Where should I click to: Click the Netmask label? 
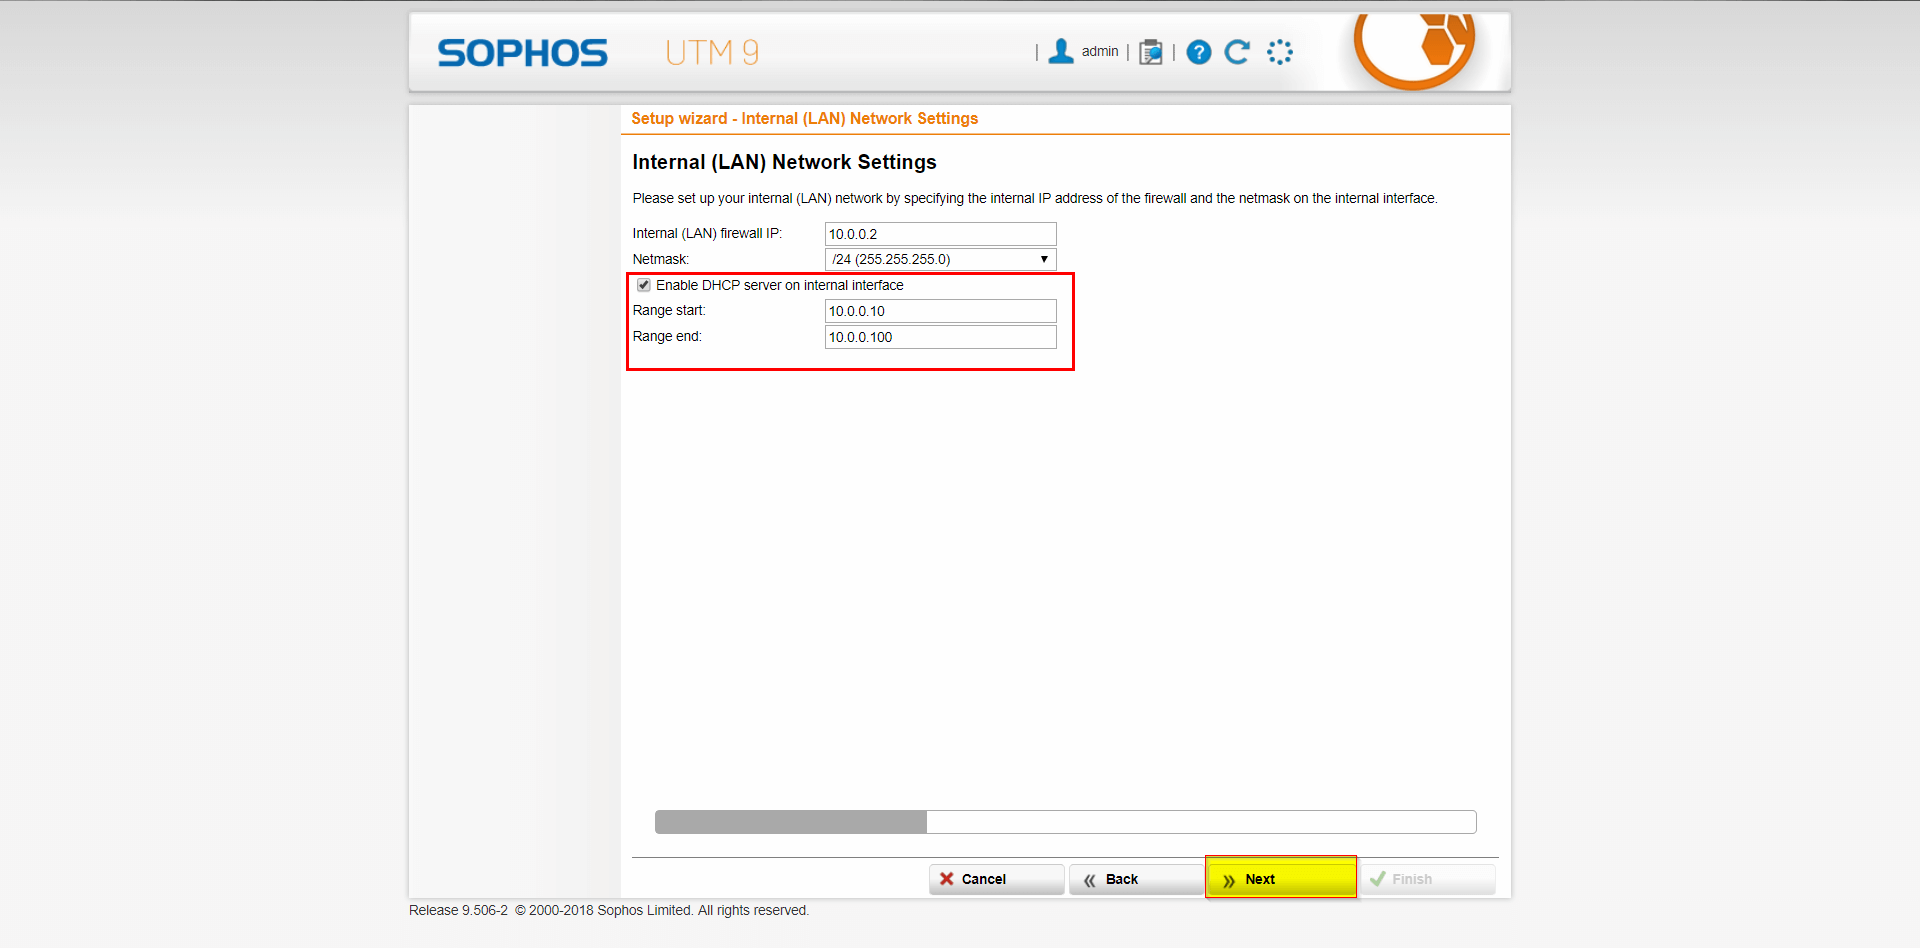point(661,259)
